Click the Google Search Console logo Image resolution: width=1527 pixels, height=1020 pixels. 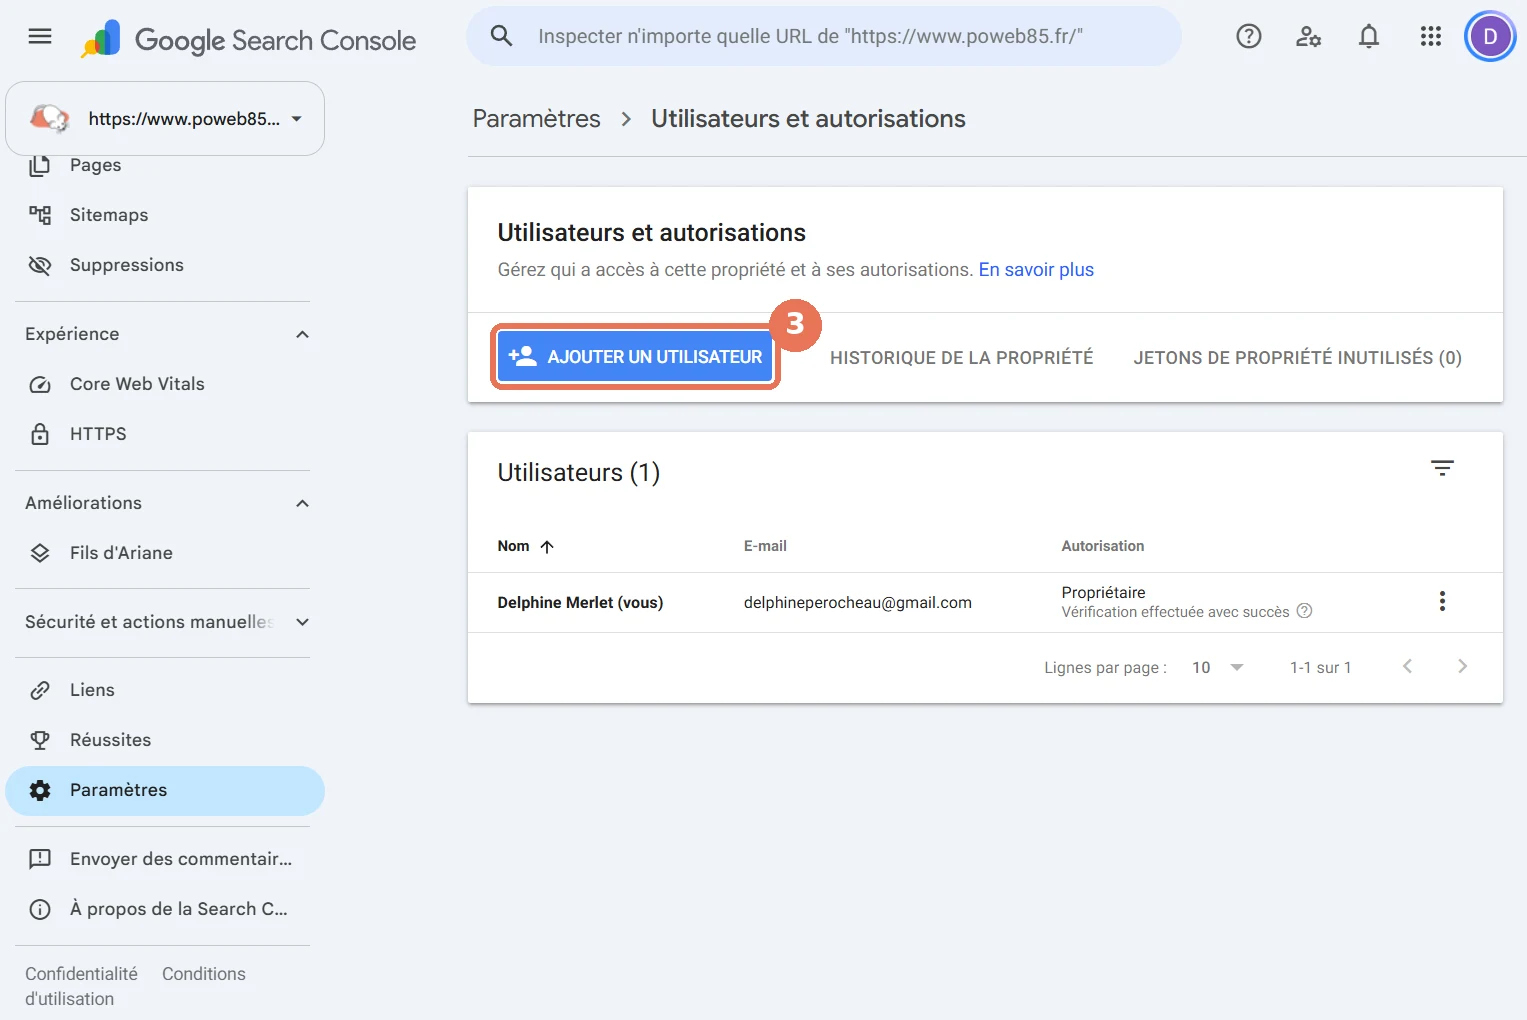point(249,40)
